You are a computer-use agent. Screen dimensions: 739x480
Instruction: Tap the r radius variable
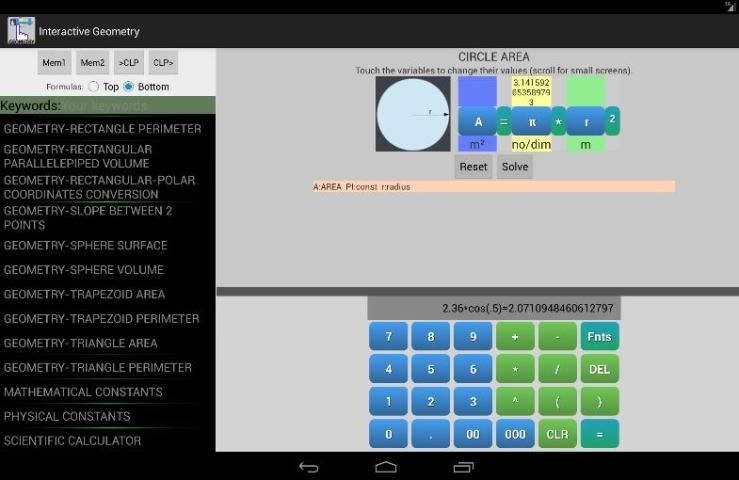[585, 122]
